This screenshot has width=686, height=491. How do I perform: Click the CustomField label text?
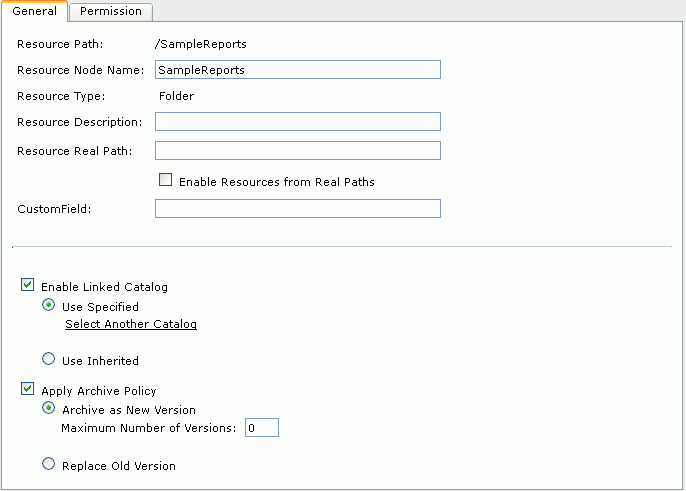(54, 209)
